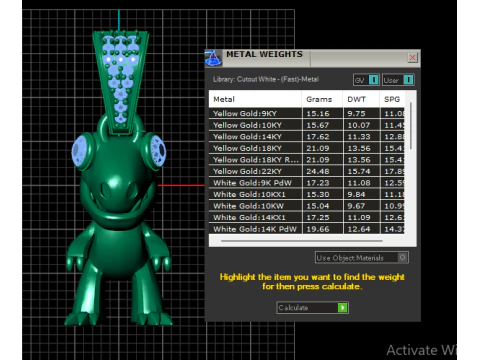Close the Metal Weights dialog

(412, 57)
